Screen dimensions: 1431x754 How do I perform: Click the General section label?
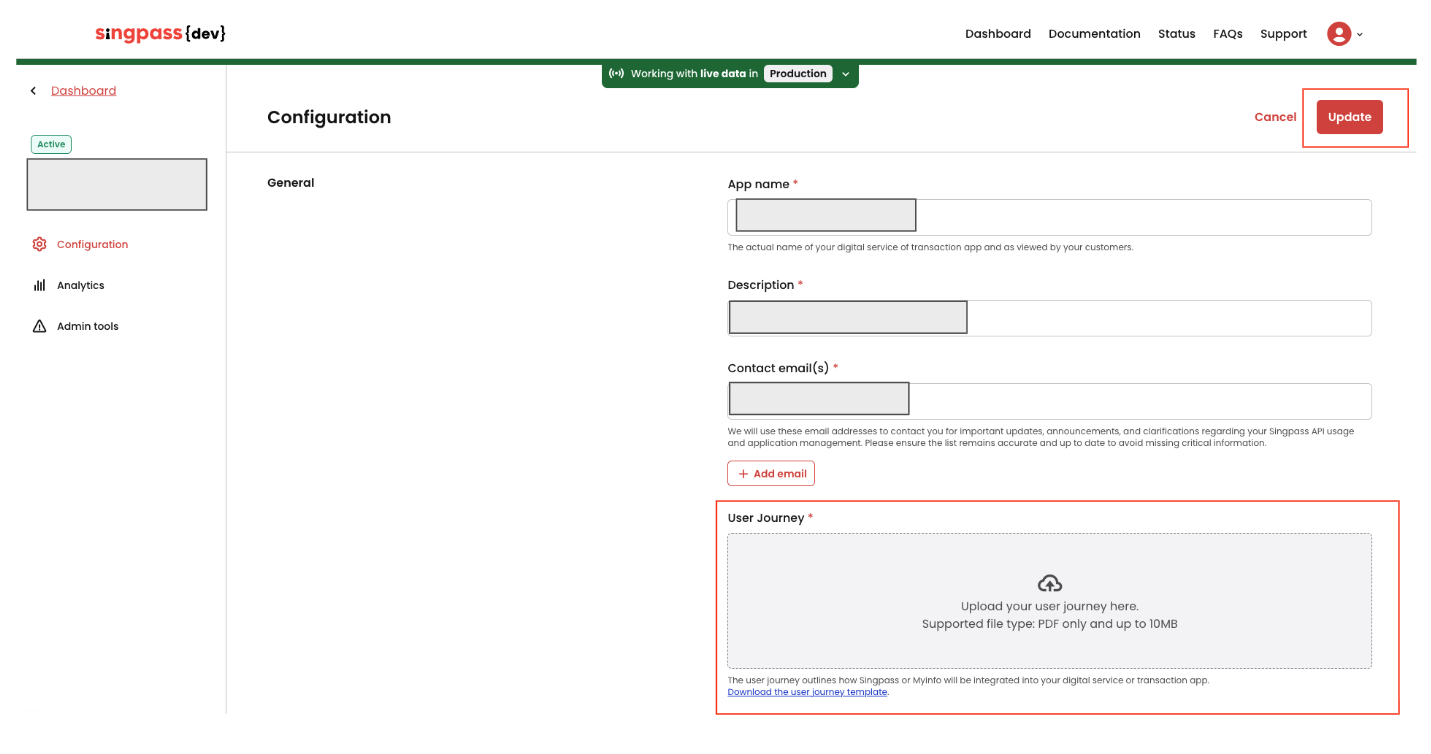(x=291, y=183)
